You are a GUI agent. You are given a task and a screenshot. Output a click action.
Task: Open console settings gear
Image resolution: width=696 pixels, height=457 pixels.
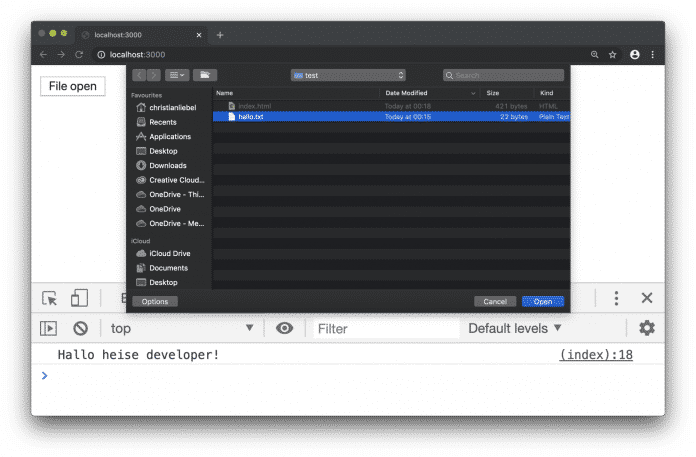[647, 328]
